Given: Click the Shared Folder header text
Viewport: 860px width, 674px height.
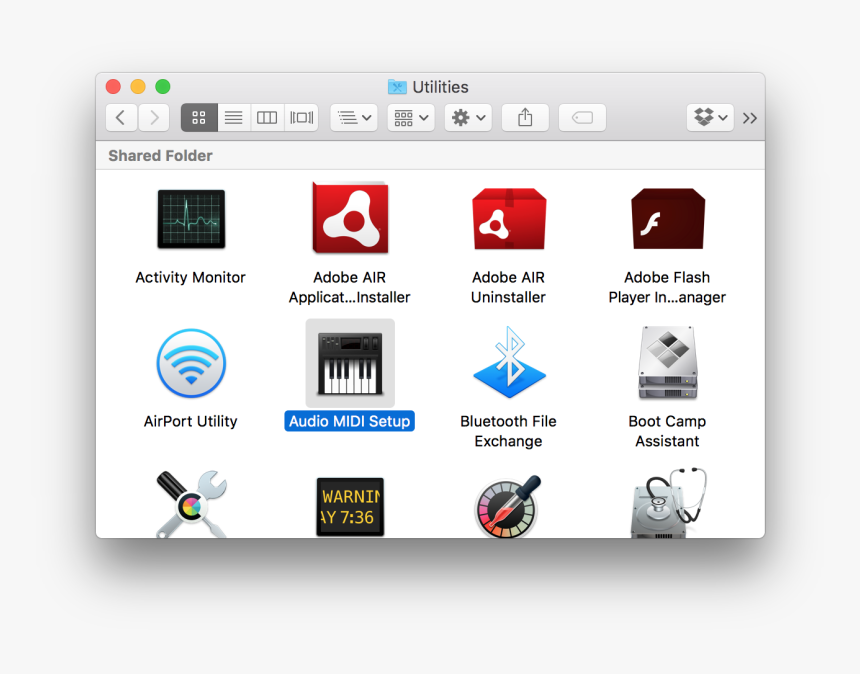Looking at the screenshot, I should (x=160, y=156).
